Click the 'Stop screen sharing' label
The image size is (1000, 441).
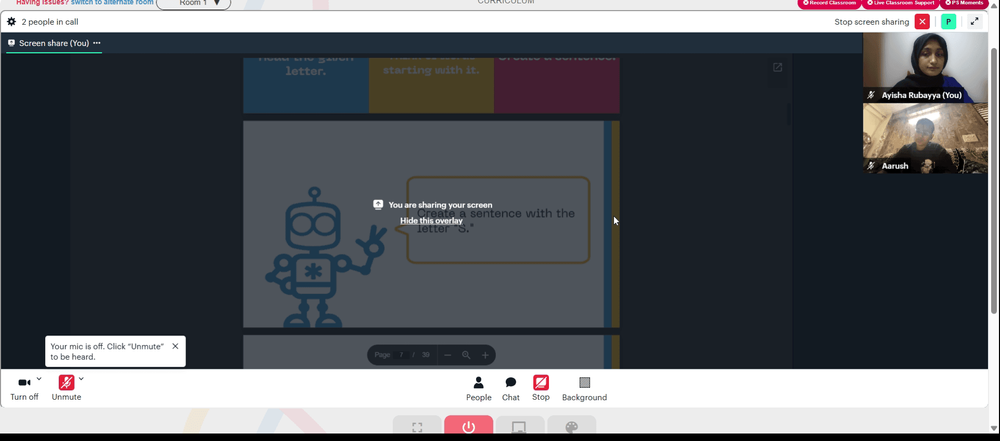872,22
